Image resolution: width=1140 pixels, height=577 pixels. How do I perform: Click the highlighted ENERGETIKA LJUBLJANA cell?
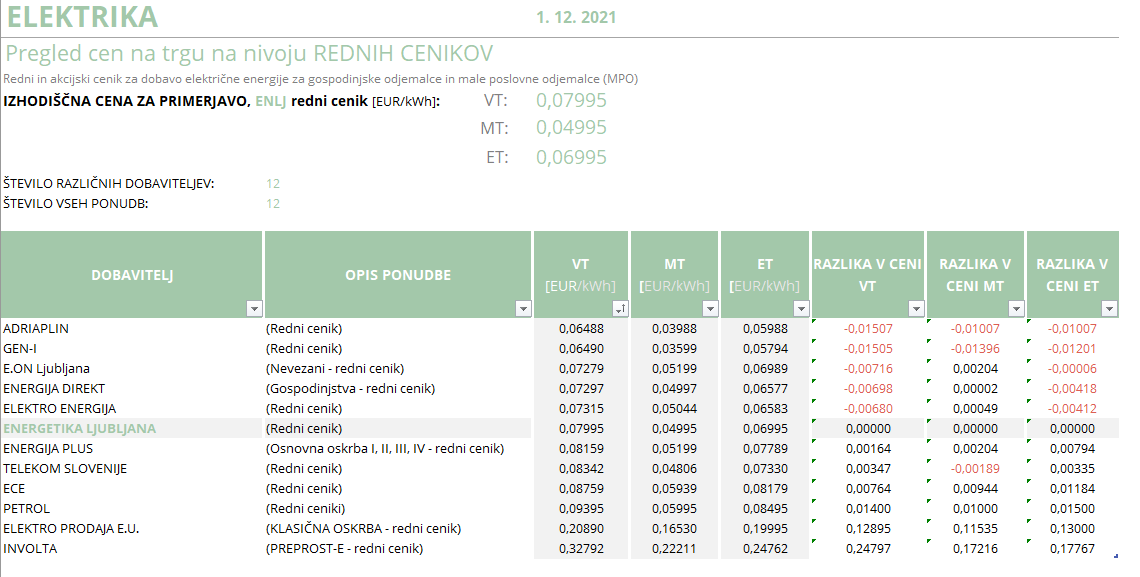tap(80, 428)
